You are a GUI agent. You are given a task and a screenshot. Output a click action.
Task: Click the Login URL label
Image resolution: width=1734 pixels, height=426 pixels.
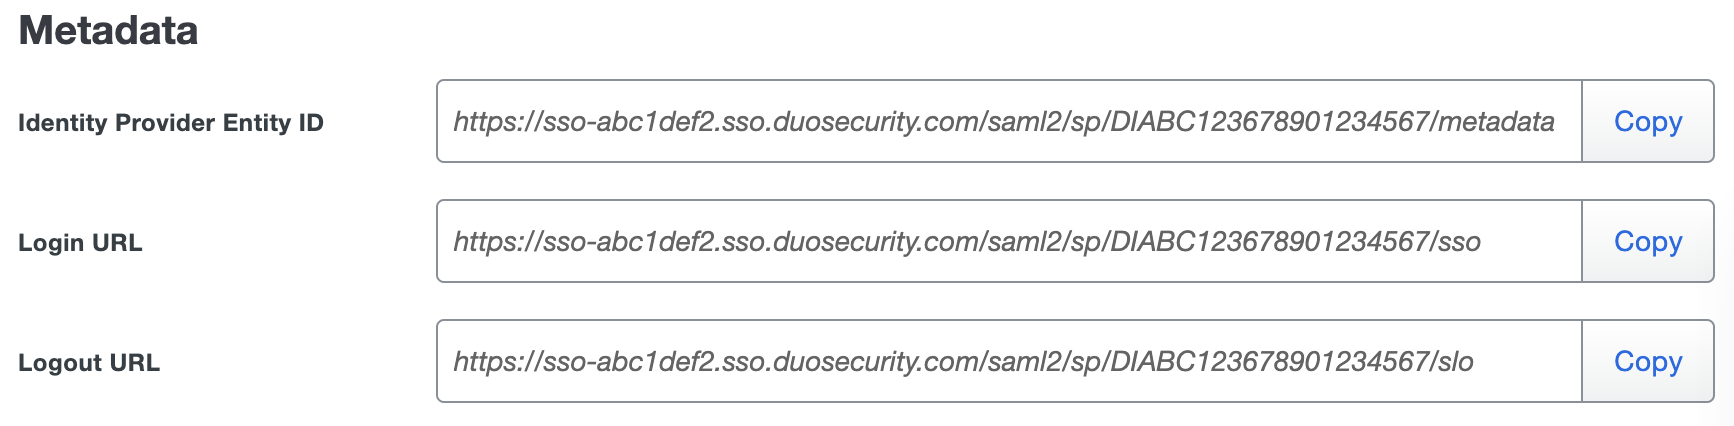80,243
